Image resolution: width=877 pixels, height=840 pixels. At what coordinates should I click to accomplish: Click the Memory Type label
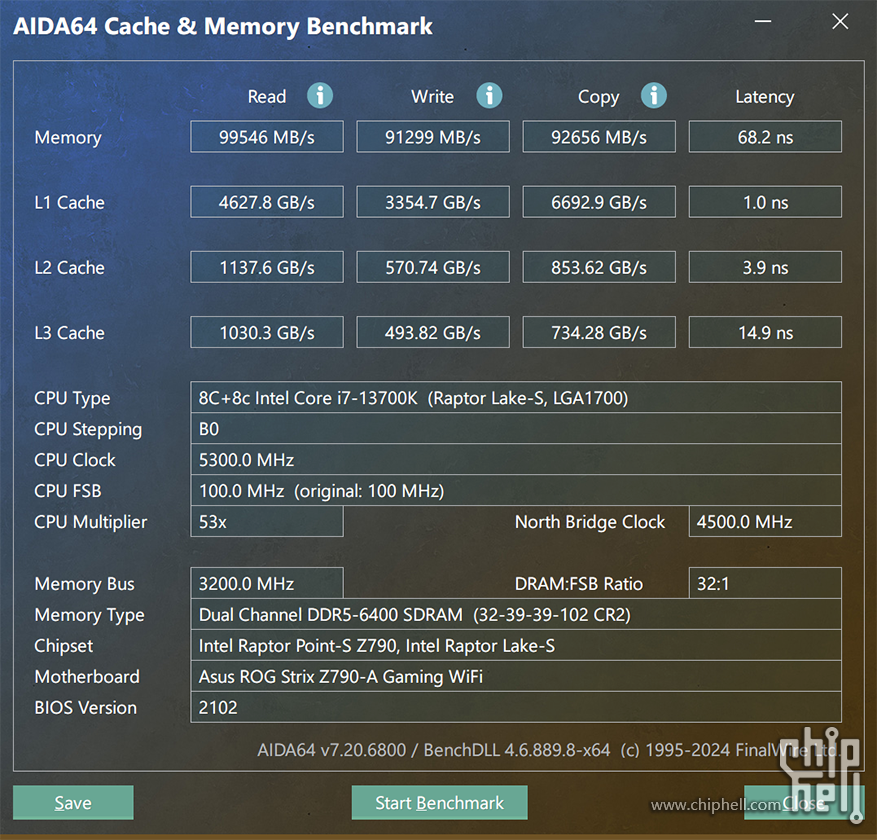click(x=89, y=615)
